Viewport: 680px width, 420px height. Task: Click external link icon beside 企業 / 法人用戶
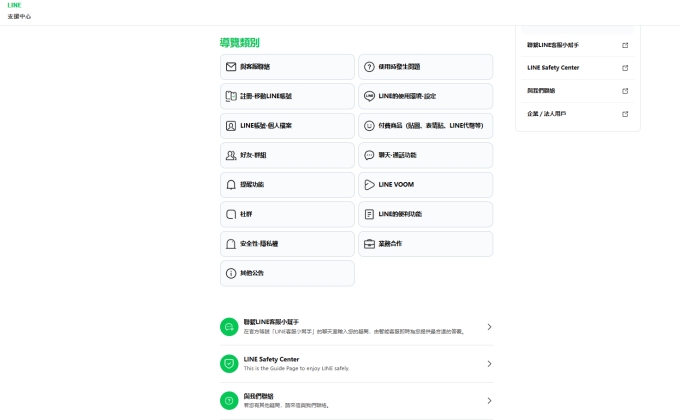(x=625, y=114)
